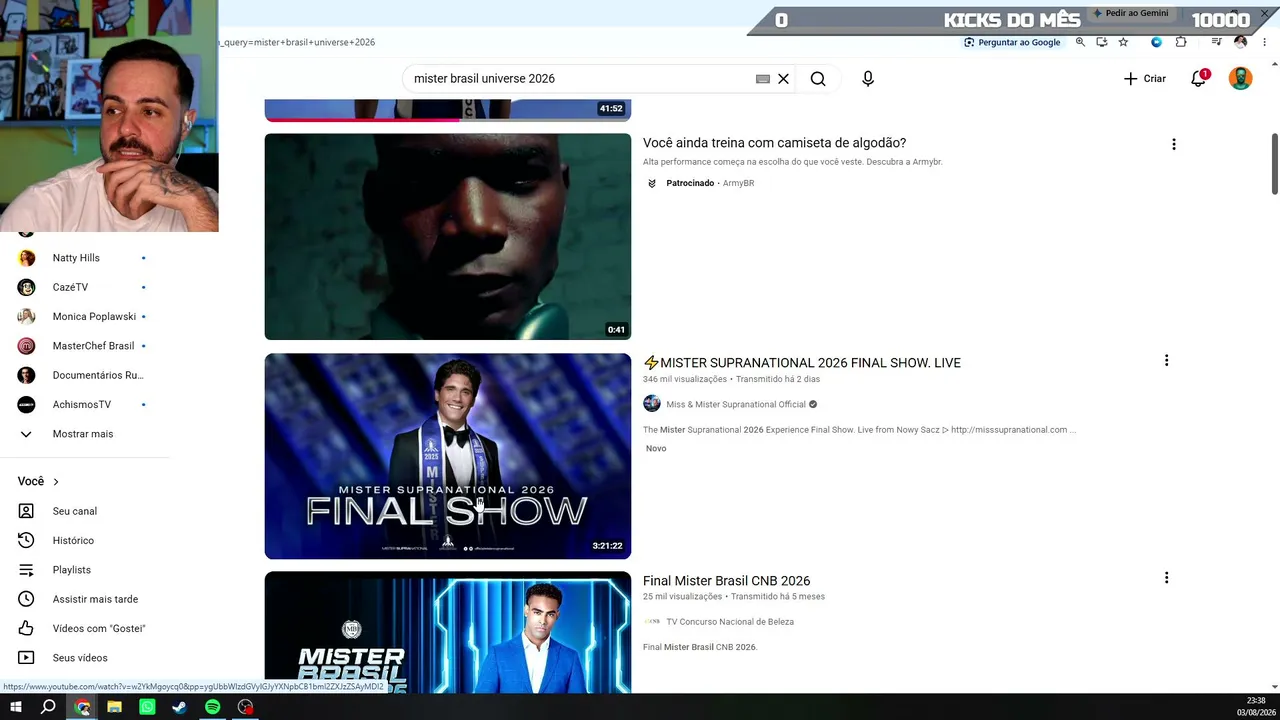The width and height of the screenshot is (1280, 720).
Task: Open Steam from the taskbar
Action: pos(179,707)
